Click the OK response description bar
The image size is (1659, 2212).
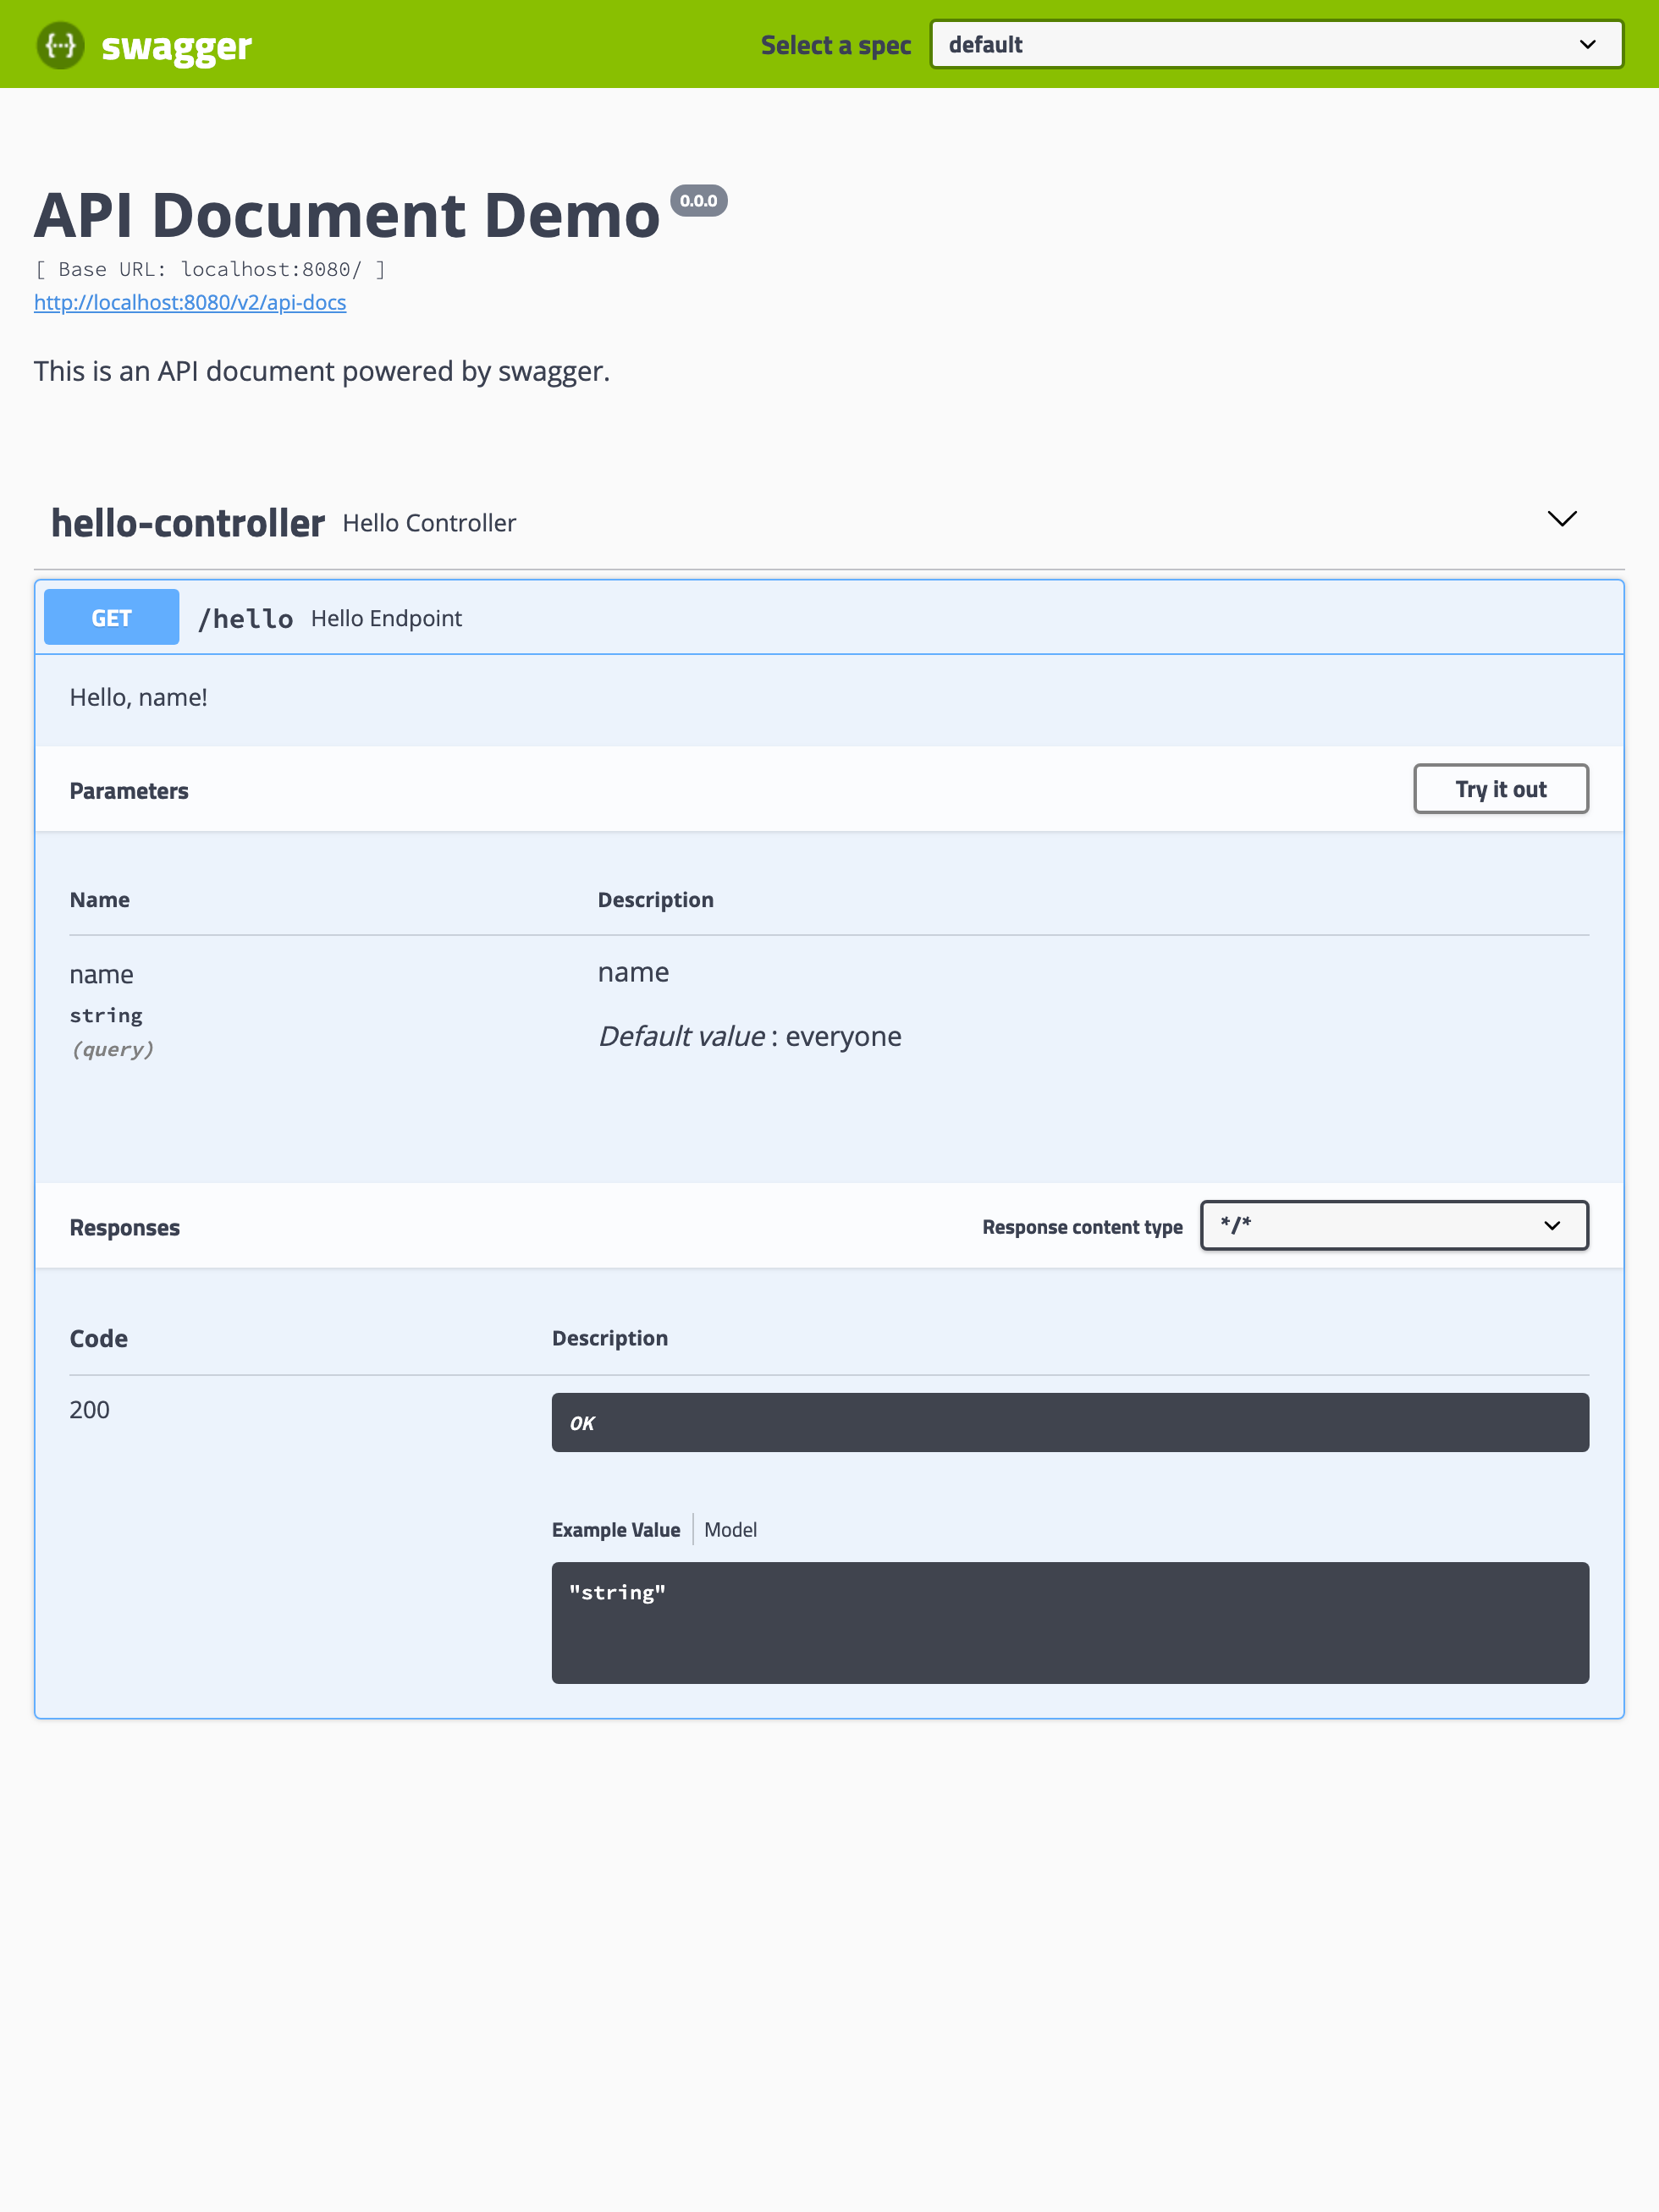[x=1069, y=1422]
